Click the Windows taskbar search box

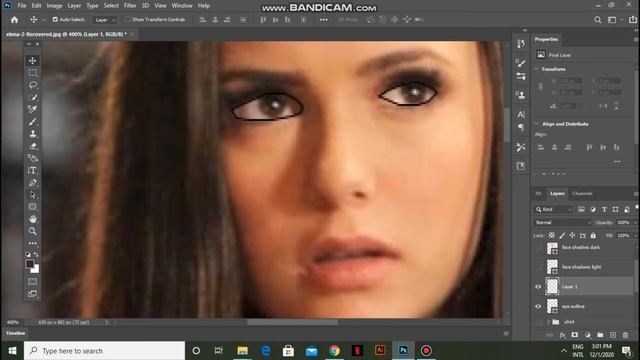(104, 351)
